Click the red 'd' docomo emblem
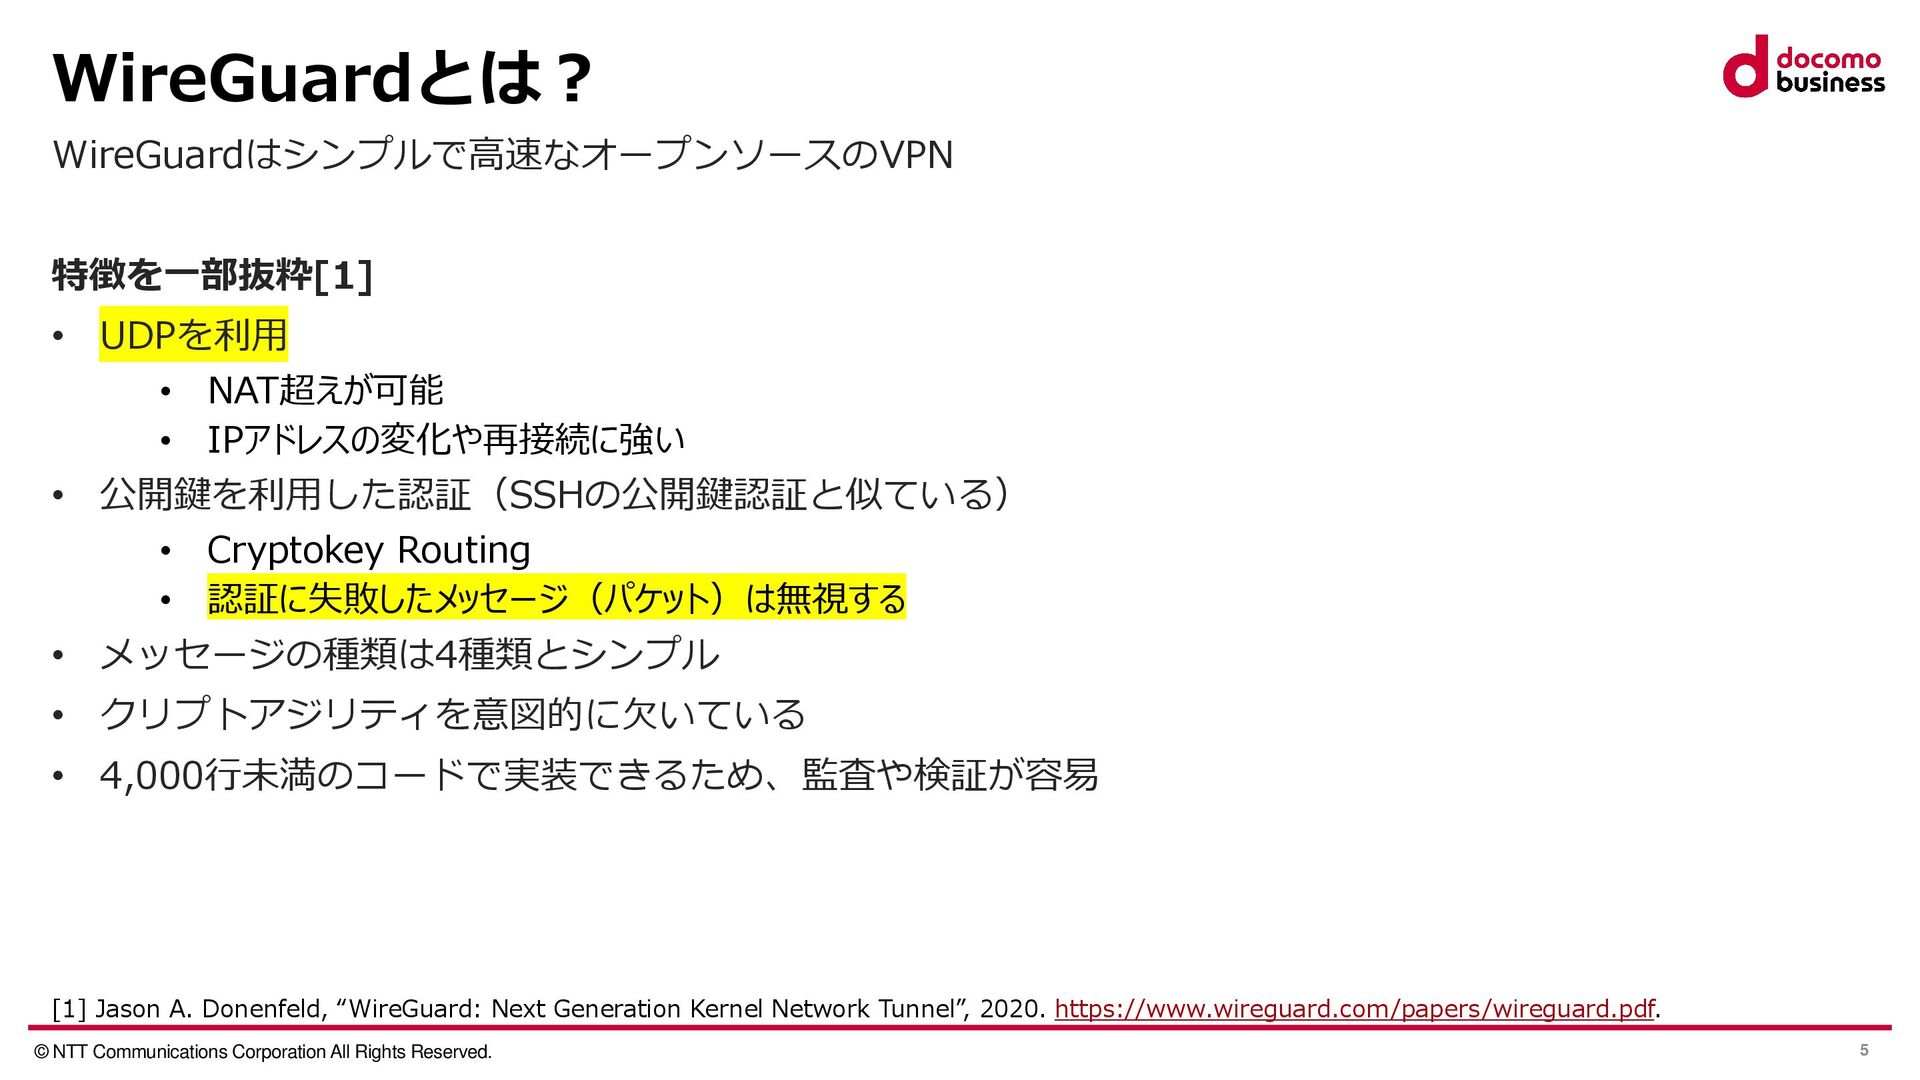The width and height of the screenshot is (1920, 1080). (x=1745, y=68)
